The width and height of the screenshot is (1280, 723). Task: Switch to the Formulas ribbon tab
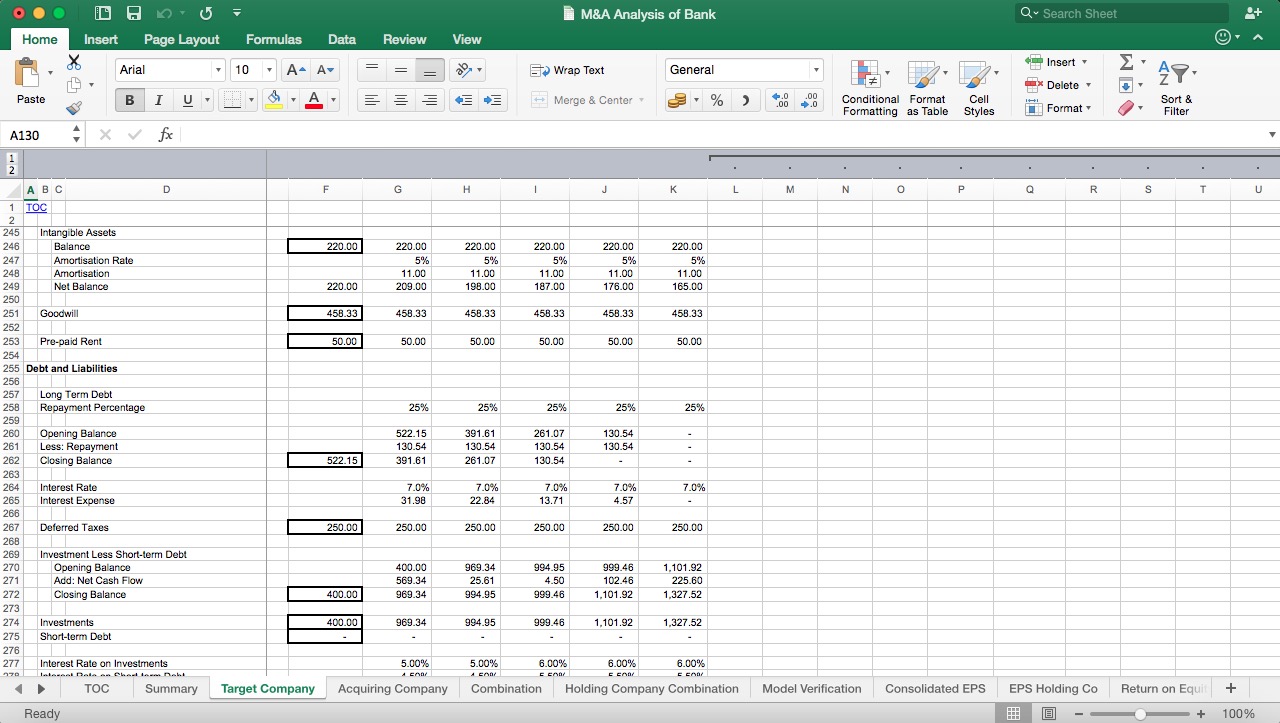273,40
